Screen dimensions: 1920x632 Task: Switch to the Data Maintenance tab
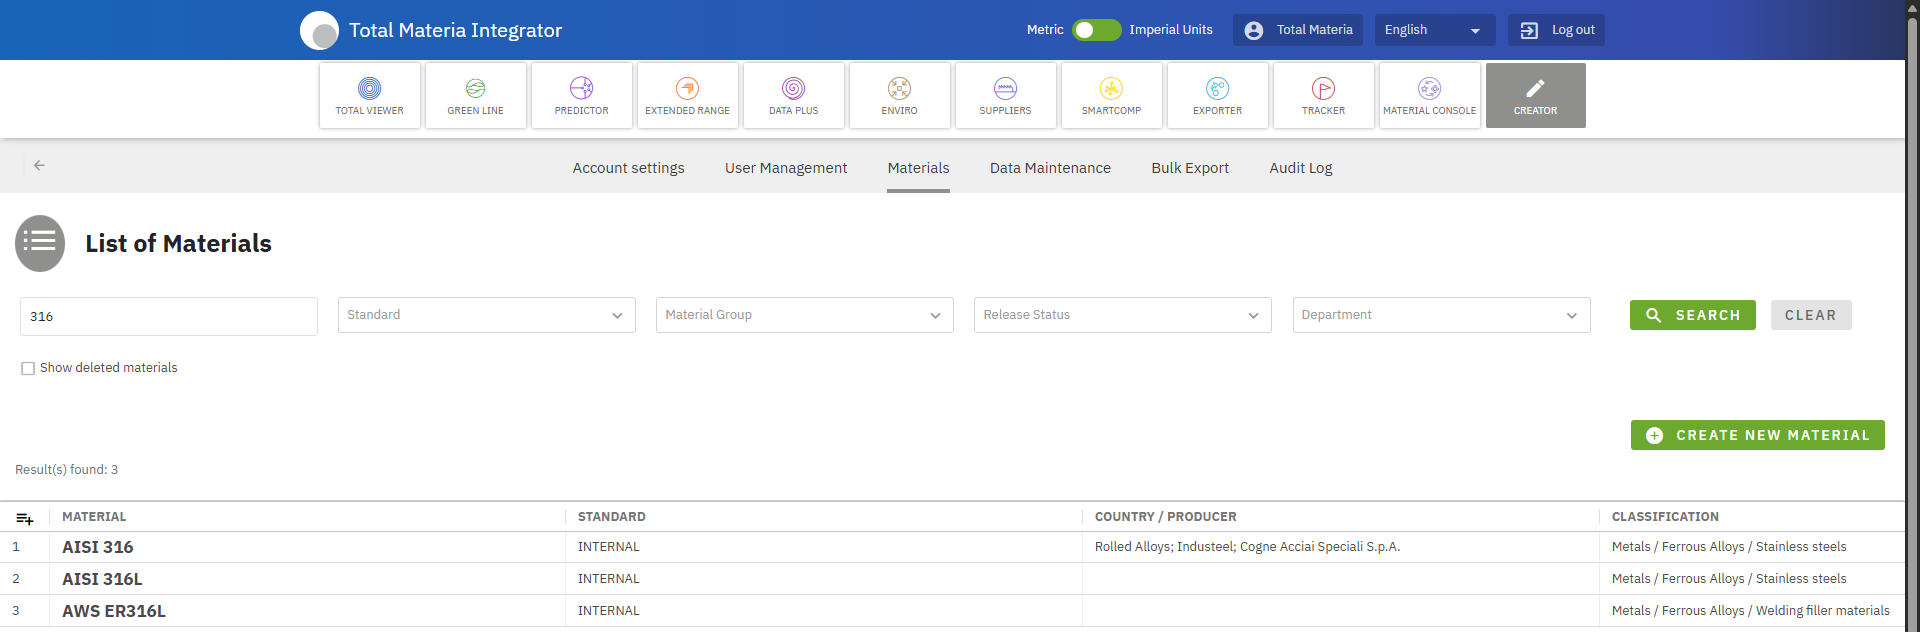[1050, 168]
